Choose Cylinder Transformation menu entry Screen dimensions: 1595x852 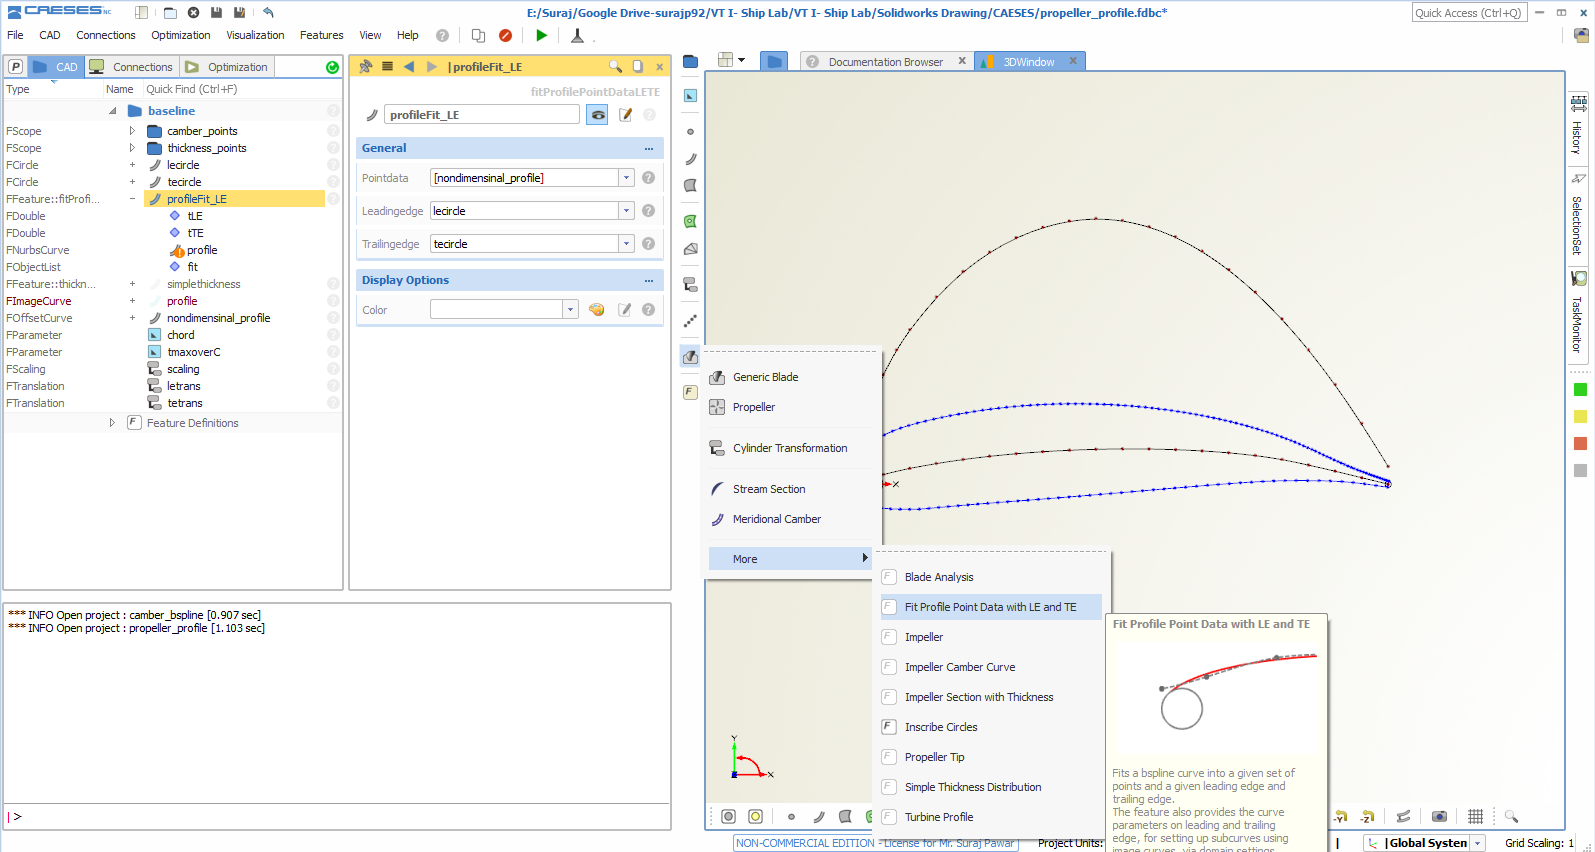[789, 448]
